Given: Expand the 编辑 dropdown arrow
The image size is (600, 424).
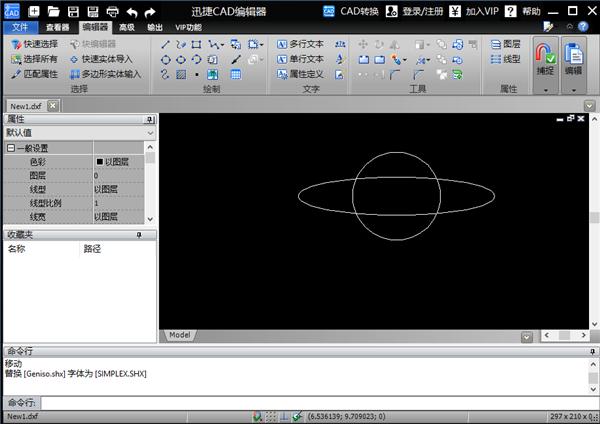Looking at the screenshot, I should (x=575, y=90).
